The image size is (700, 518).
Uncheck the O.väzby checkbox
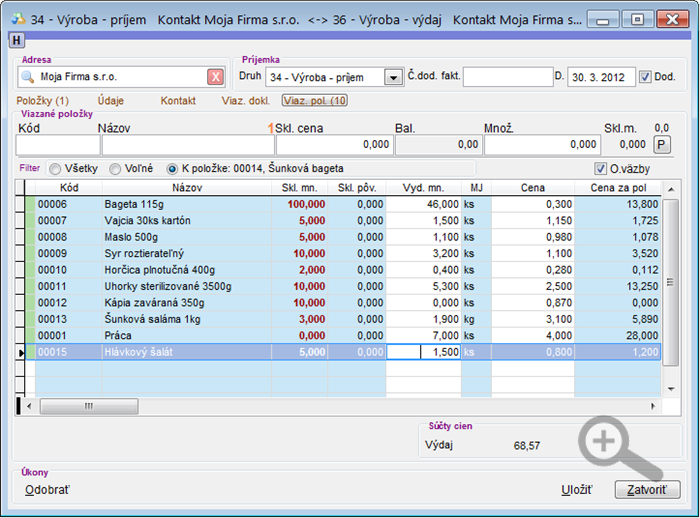pyautogui.click(x=601, y=168)
